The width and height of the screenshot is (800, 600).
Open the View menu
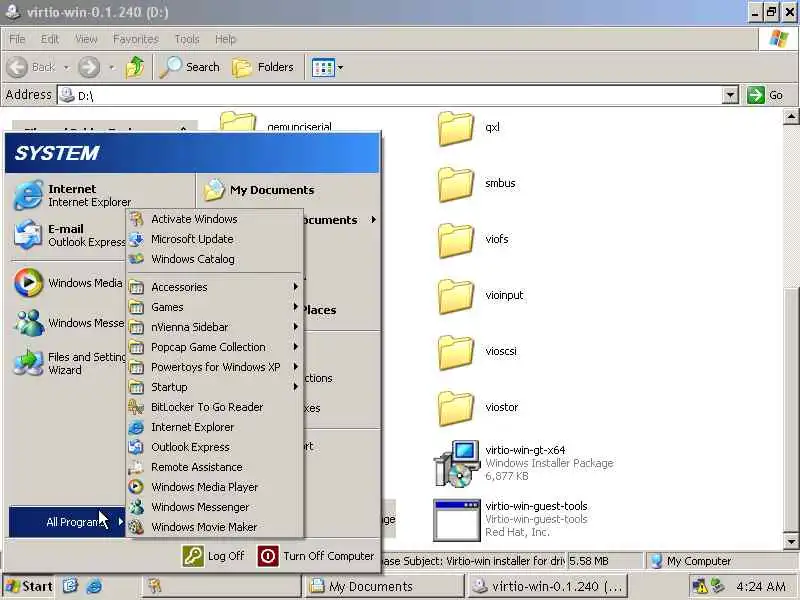point(86,39)
